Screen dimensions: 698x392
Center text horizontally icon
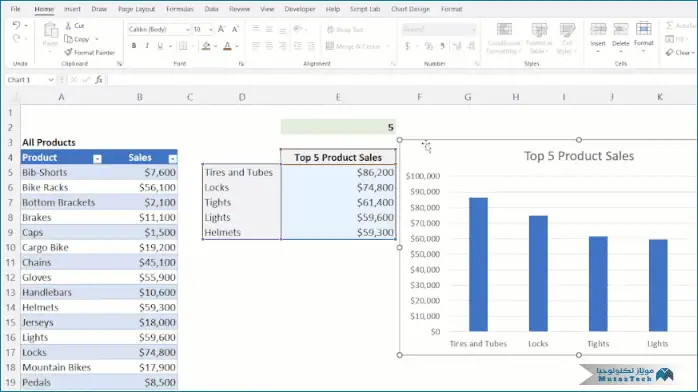pos(269,45)
